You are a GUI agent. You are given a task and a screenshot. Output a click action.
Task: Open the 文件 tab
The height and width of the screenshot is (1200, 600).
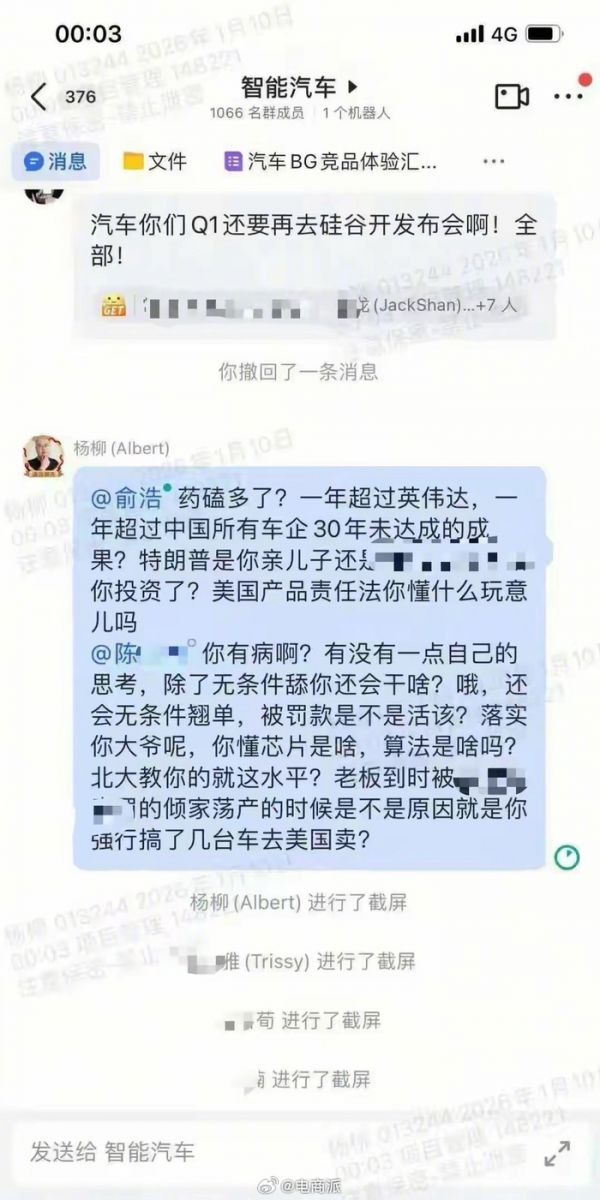point(155,161)
